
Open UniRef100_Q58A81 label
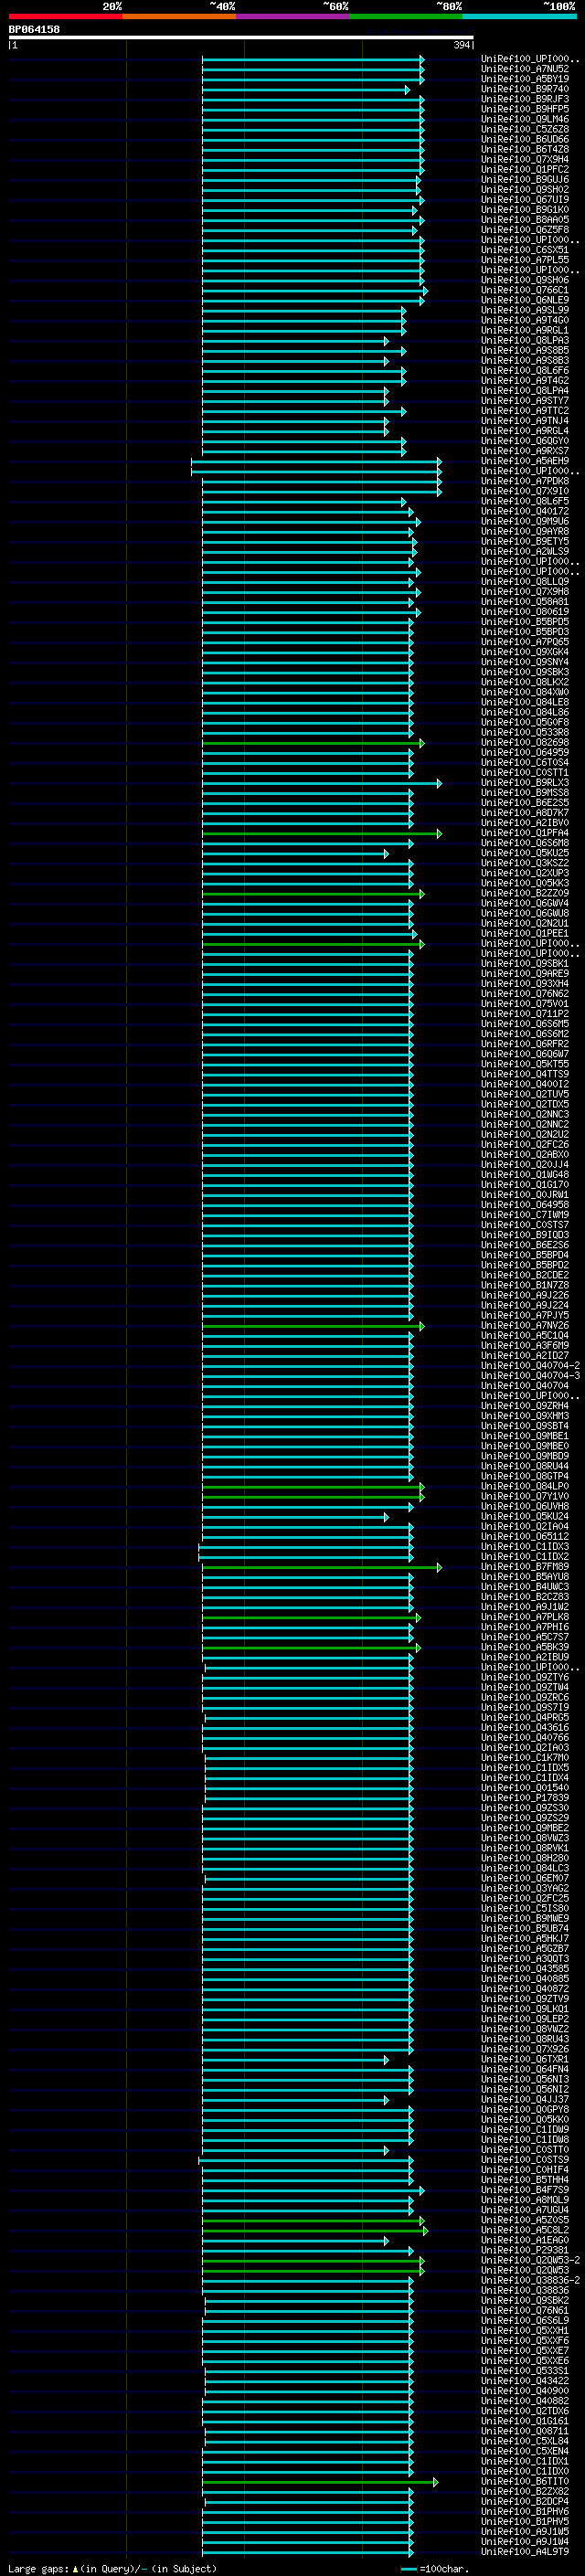[x=524, y=602]
